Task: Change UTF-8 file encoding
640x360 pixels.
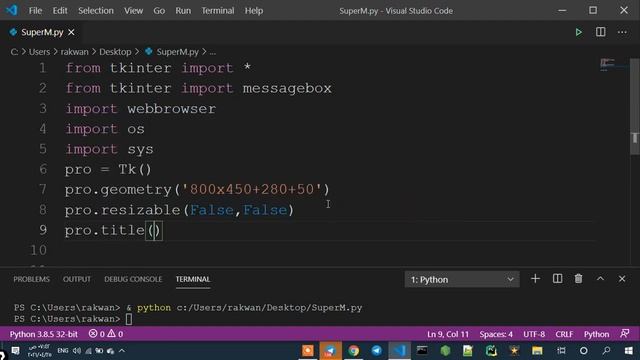Action: [x=534, y=334]
